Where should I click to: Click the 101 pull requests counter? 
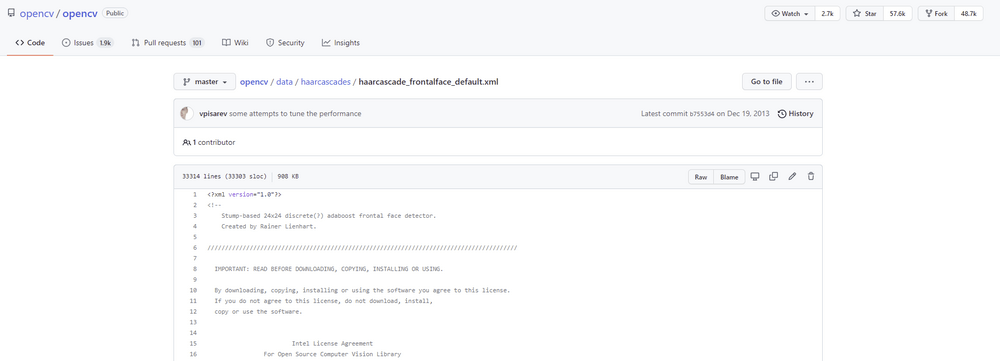[197, 43]
